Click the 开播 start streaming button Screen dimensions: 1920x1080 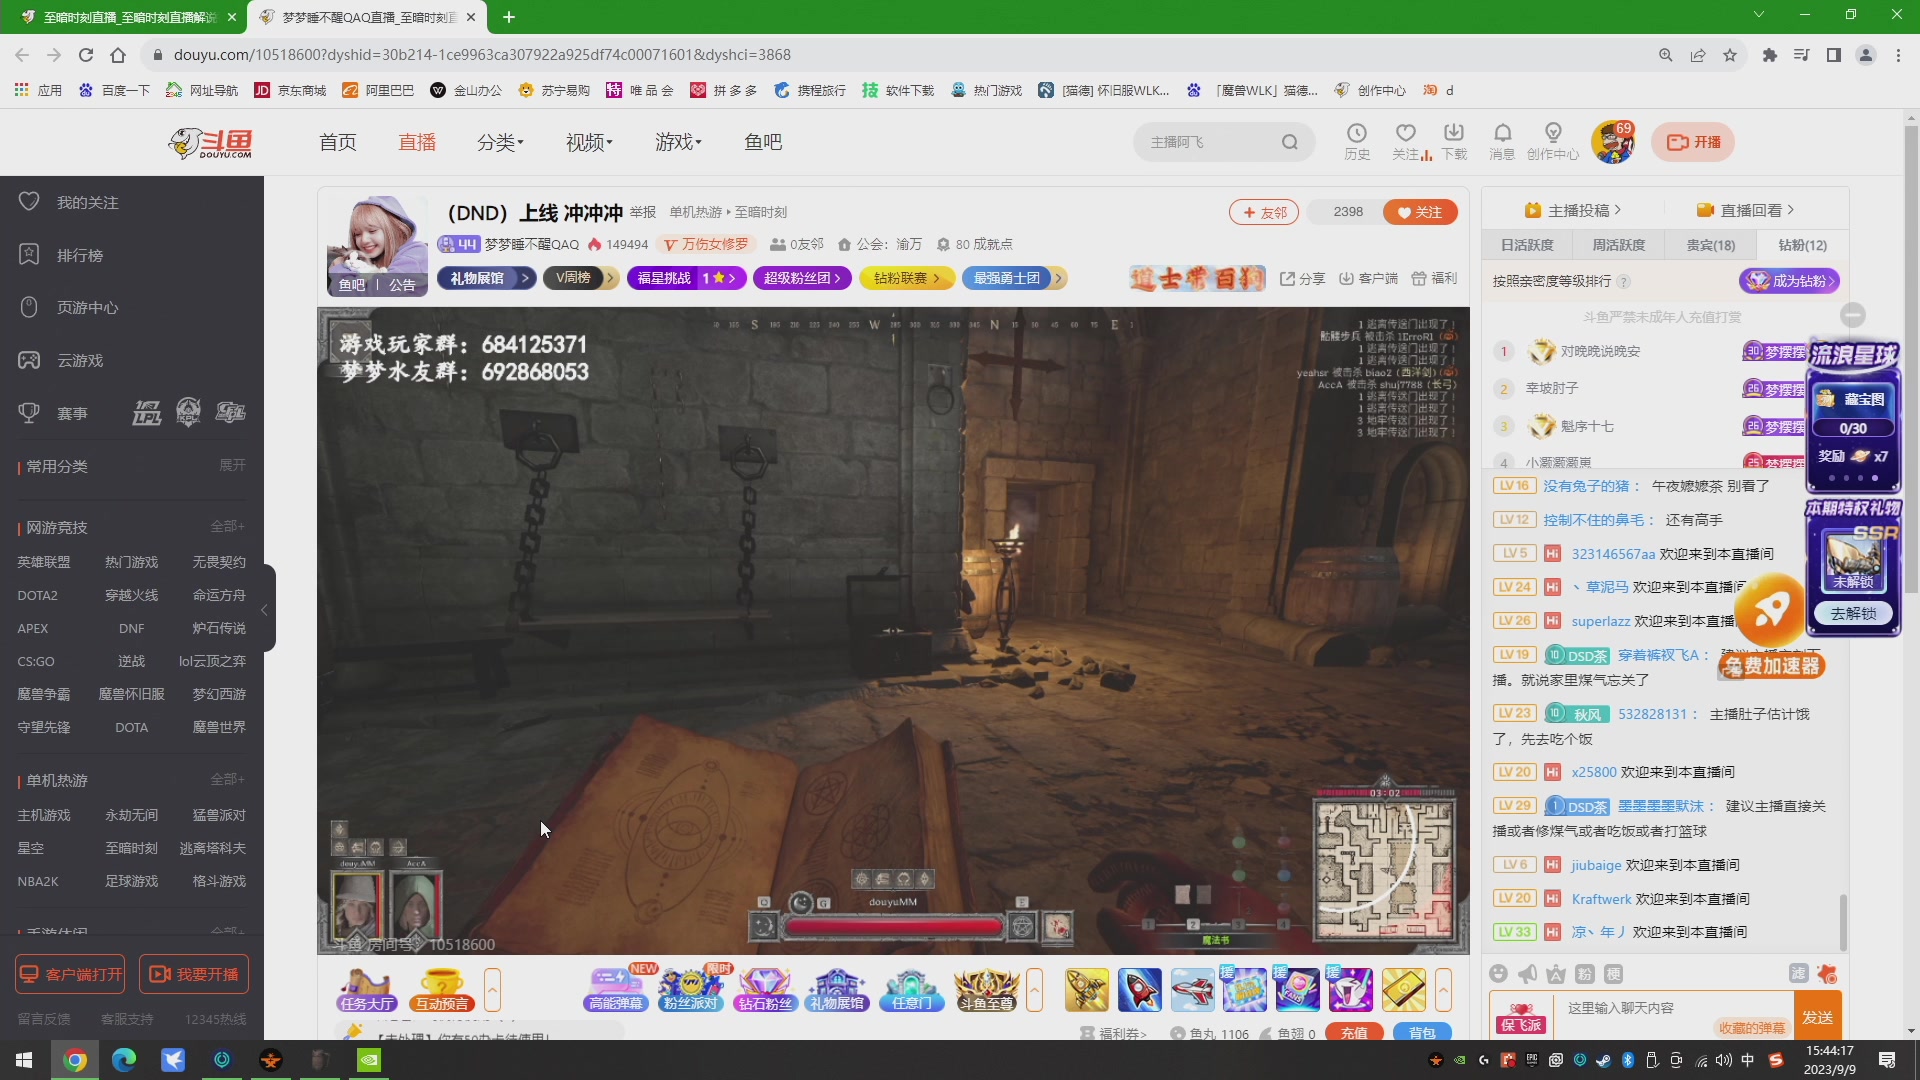click(x=1693, y=142)
